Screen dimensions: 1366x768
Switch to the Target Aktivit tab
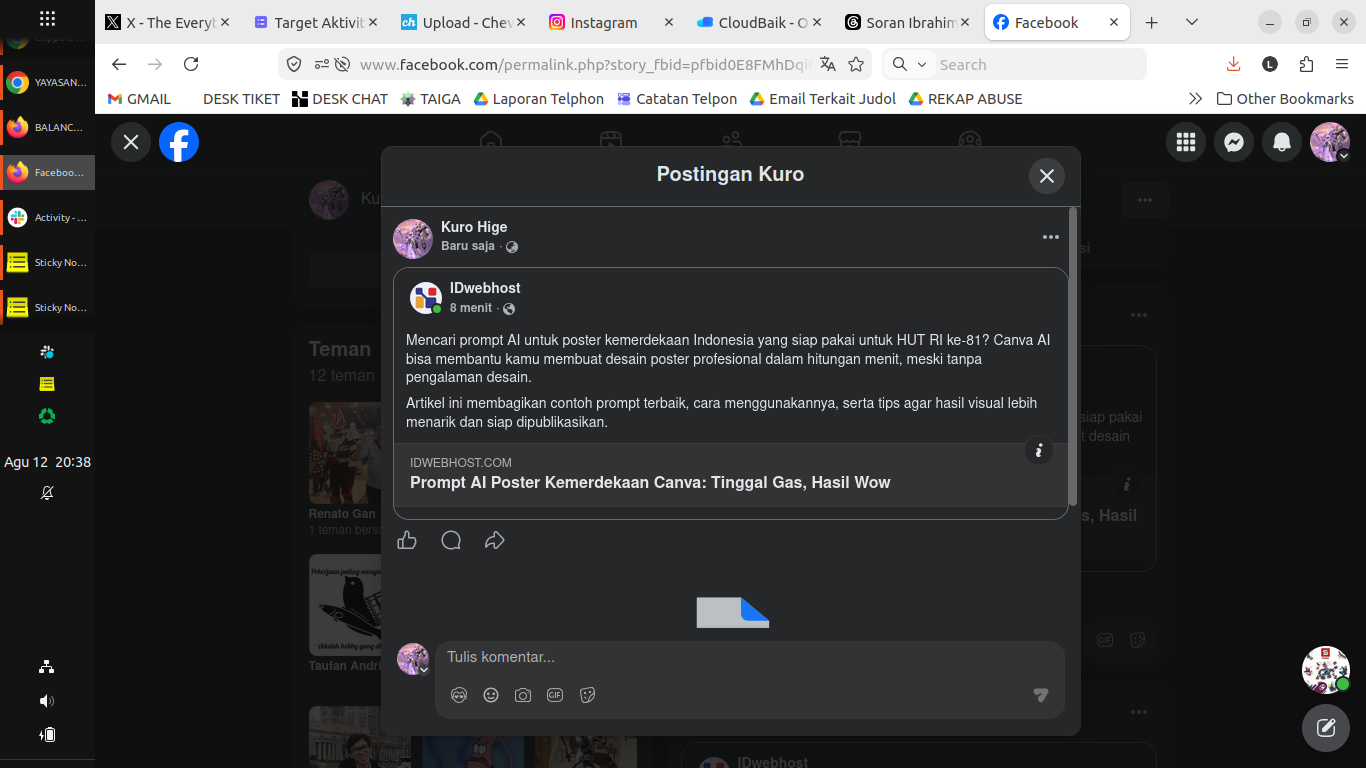tap(315, 22)
